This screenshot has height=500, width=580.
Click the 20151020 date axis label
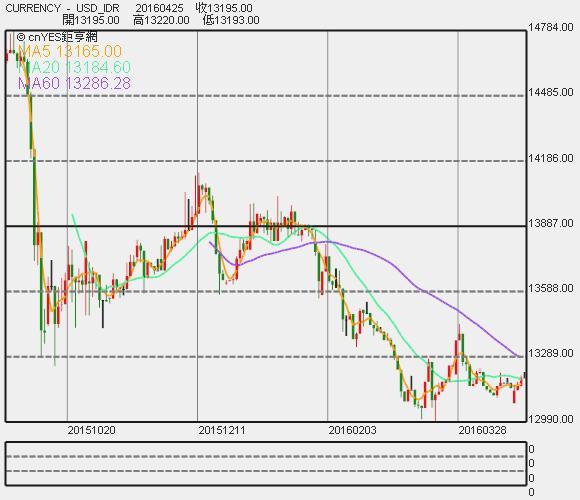point(91,430)
